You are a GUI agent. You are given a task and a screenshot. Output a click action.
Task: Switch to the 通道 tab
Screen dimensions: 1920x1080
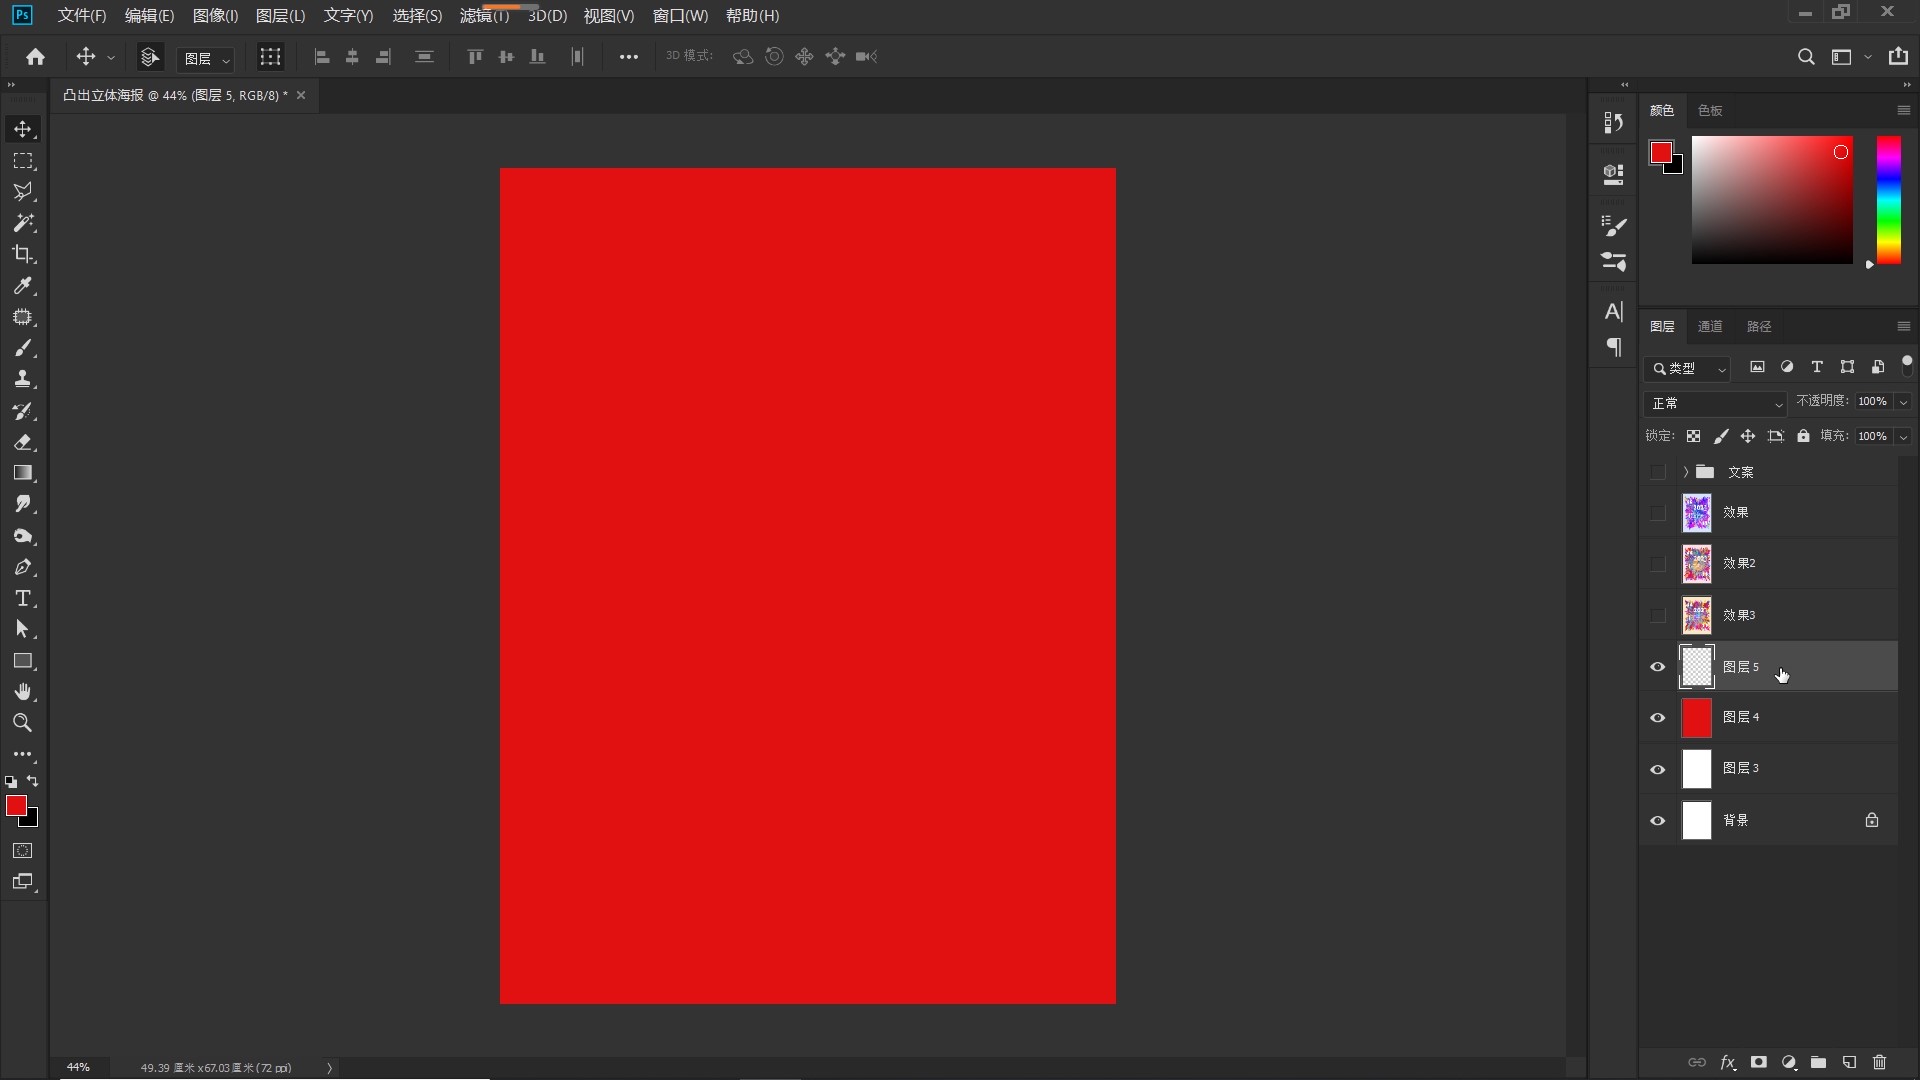(1710, 327)
